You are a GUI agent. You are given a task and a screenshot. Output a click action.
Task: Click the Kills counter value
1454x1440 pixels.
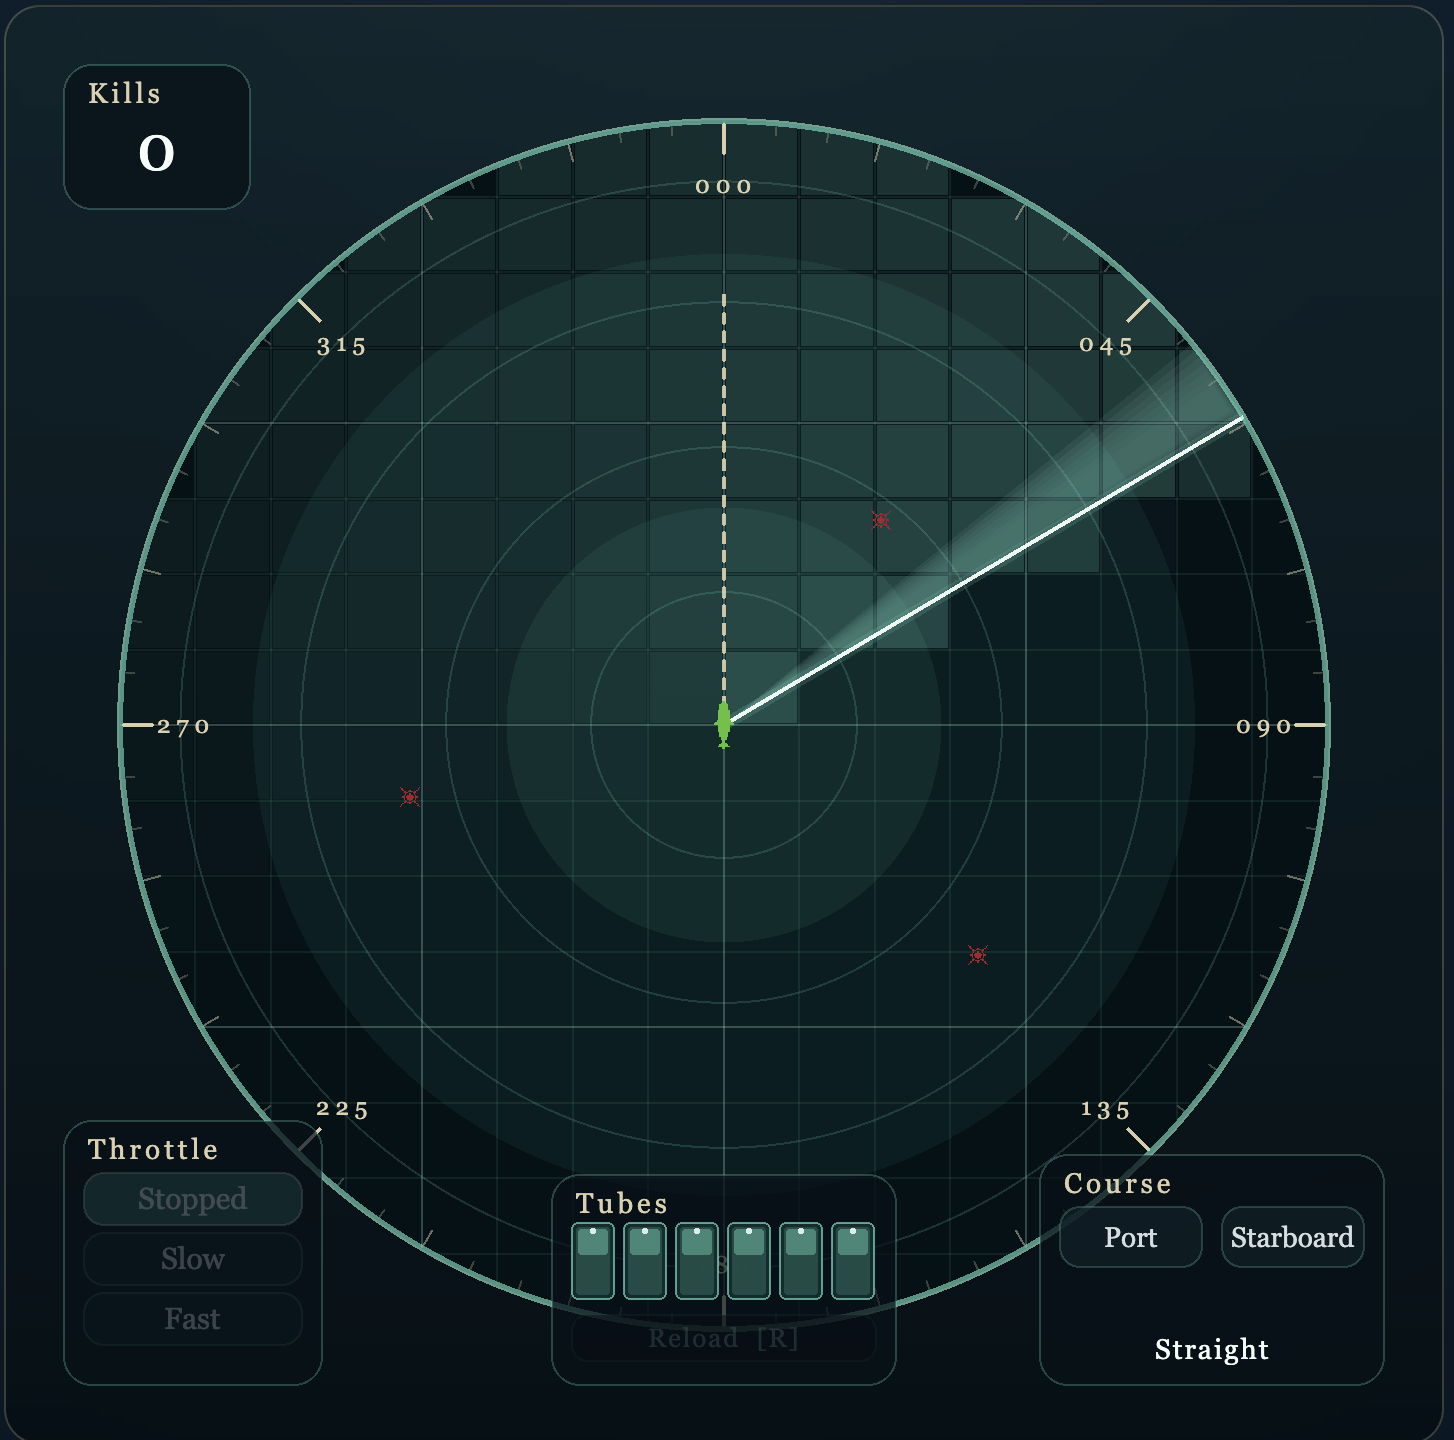tap(157, 154)
